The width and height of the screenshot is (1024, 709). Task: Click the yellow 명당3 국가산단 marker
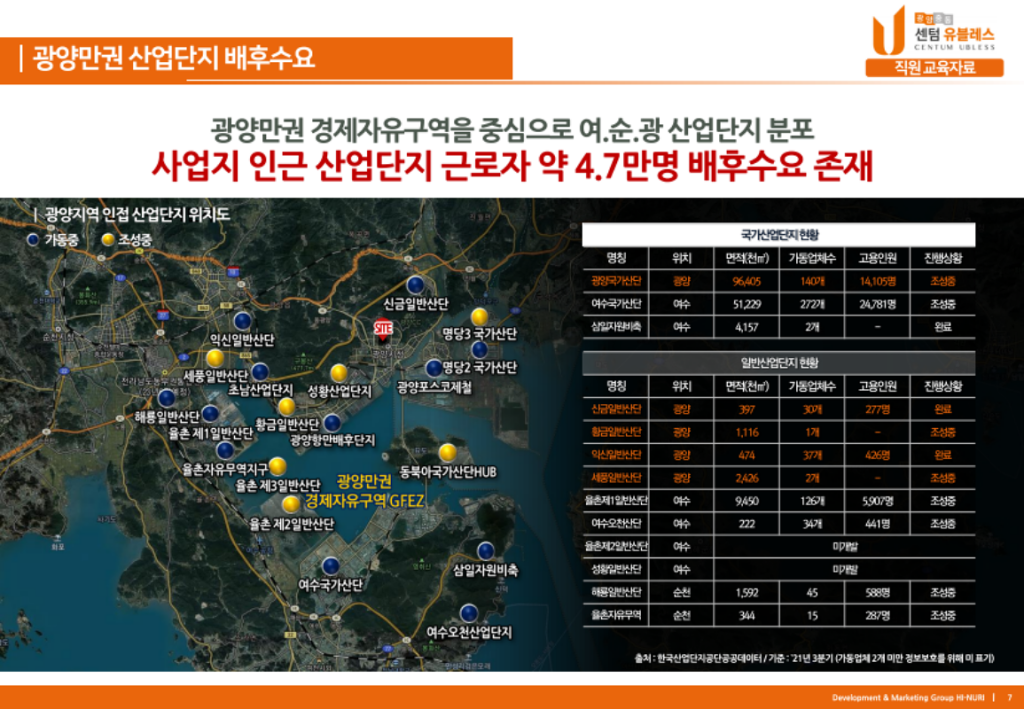479,316
